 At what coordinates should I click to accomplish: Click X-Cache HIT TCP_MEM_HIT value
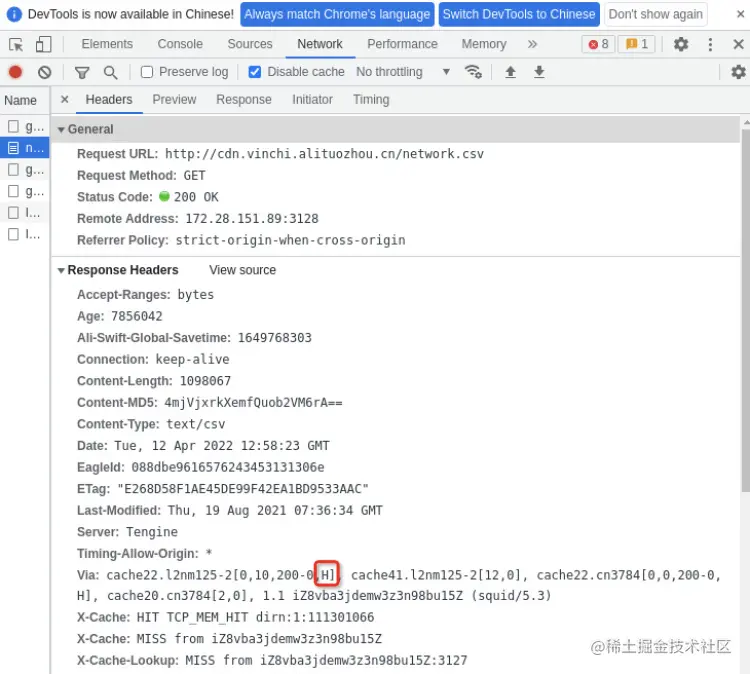point(255,618)
